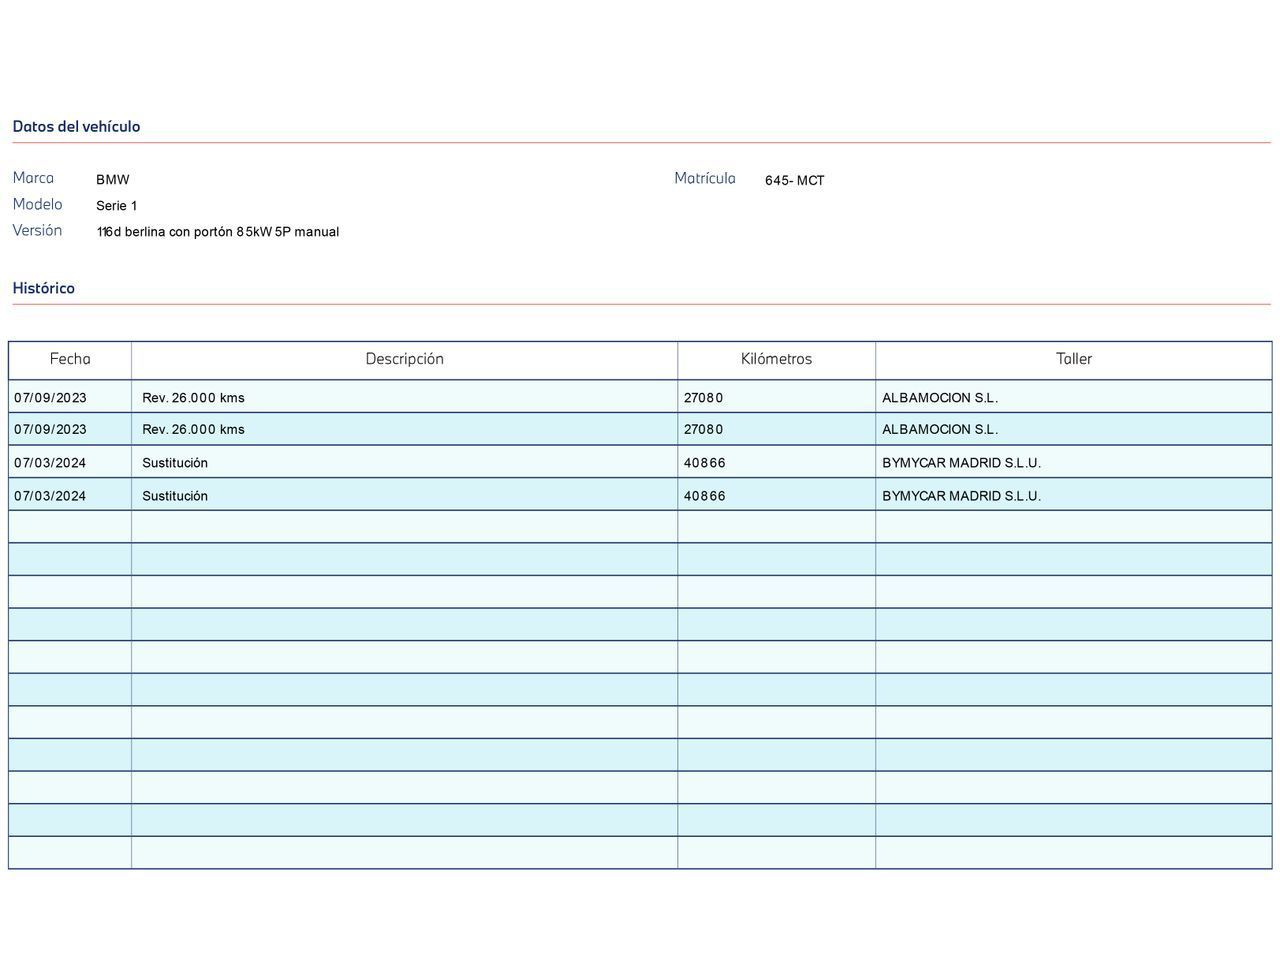
Task: Click "27080" in the first history row
Action: coord(704,398)
